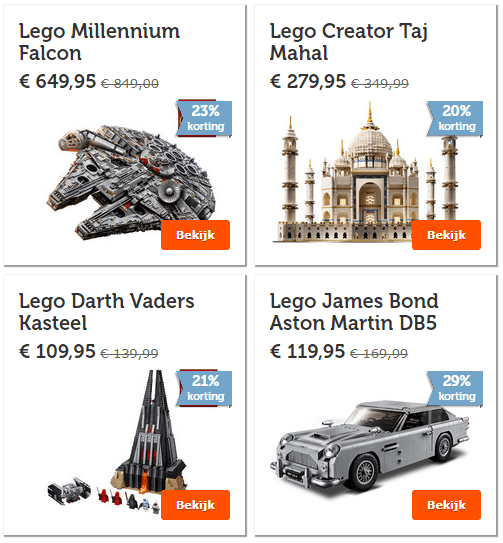Click the € 649,95 price
The height and width of the screenshot is (543, 503).
point(57,81)
